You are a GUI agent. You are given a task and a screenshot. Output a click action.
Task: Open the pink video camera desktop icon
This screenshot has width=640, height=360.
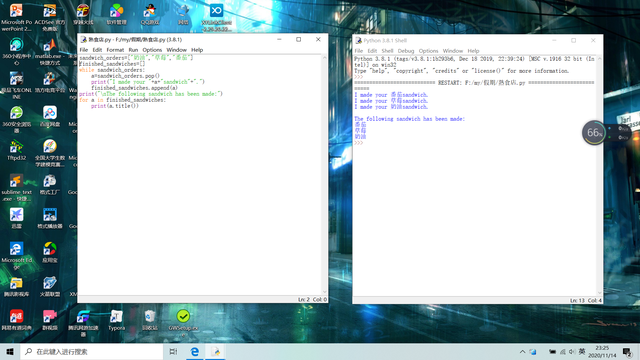click(x=50, y=320)
